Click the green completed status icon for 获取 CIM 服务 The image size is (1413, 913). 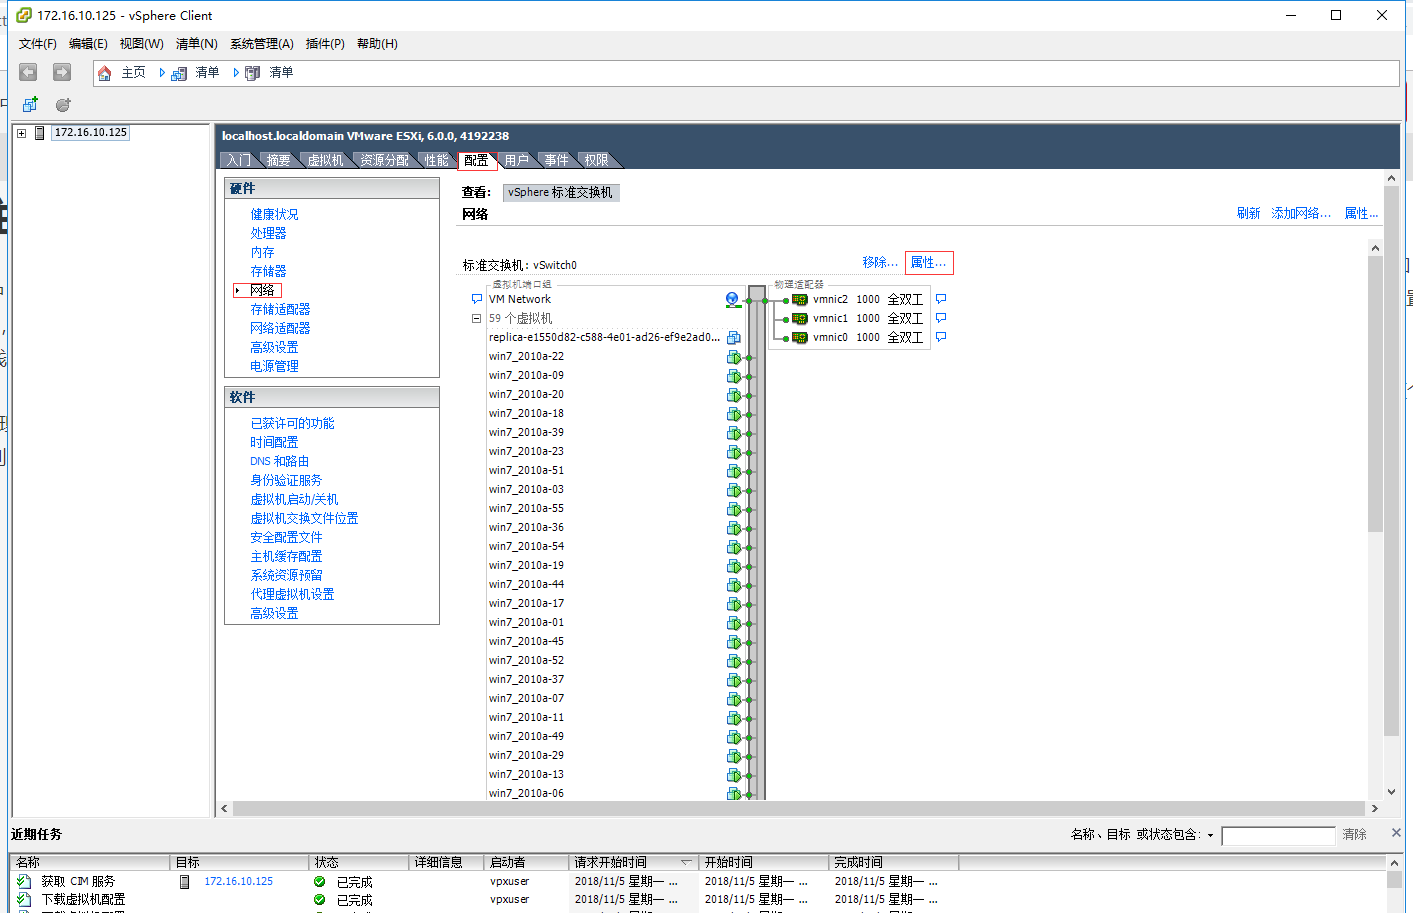pos(319,880)
